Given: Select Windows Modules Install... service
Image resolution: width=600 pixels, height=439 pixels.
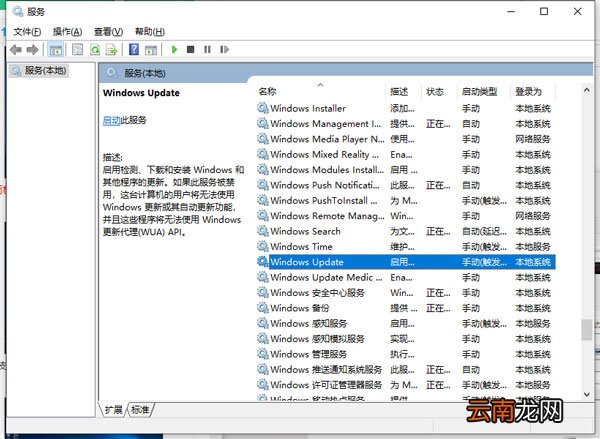Looking at the screenshot, I should click(406, 170).
